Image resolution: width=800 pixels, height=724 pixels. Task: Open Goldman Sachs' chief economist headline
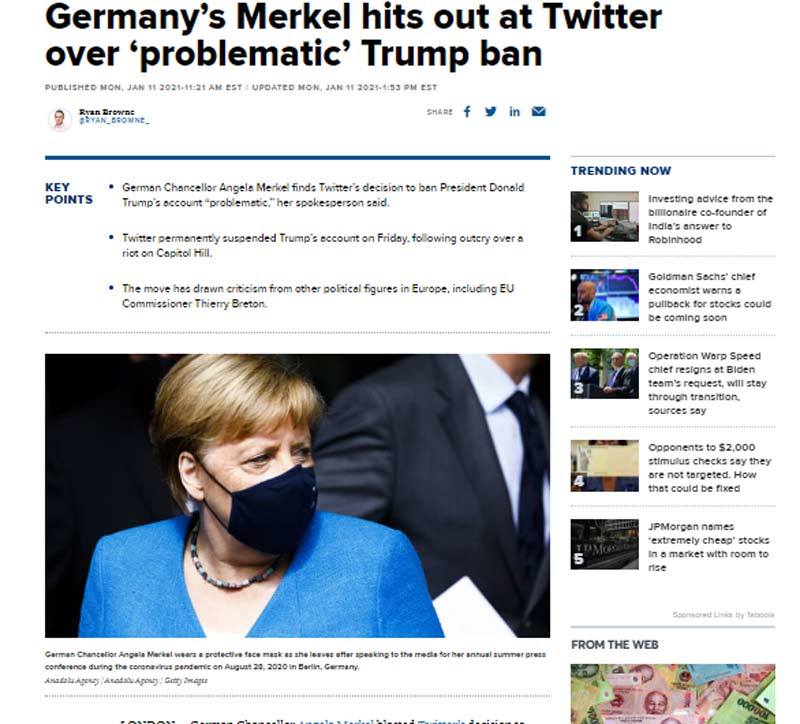point(709,297)
